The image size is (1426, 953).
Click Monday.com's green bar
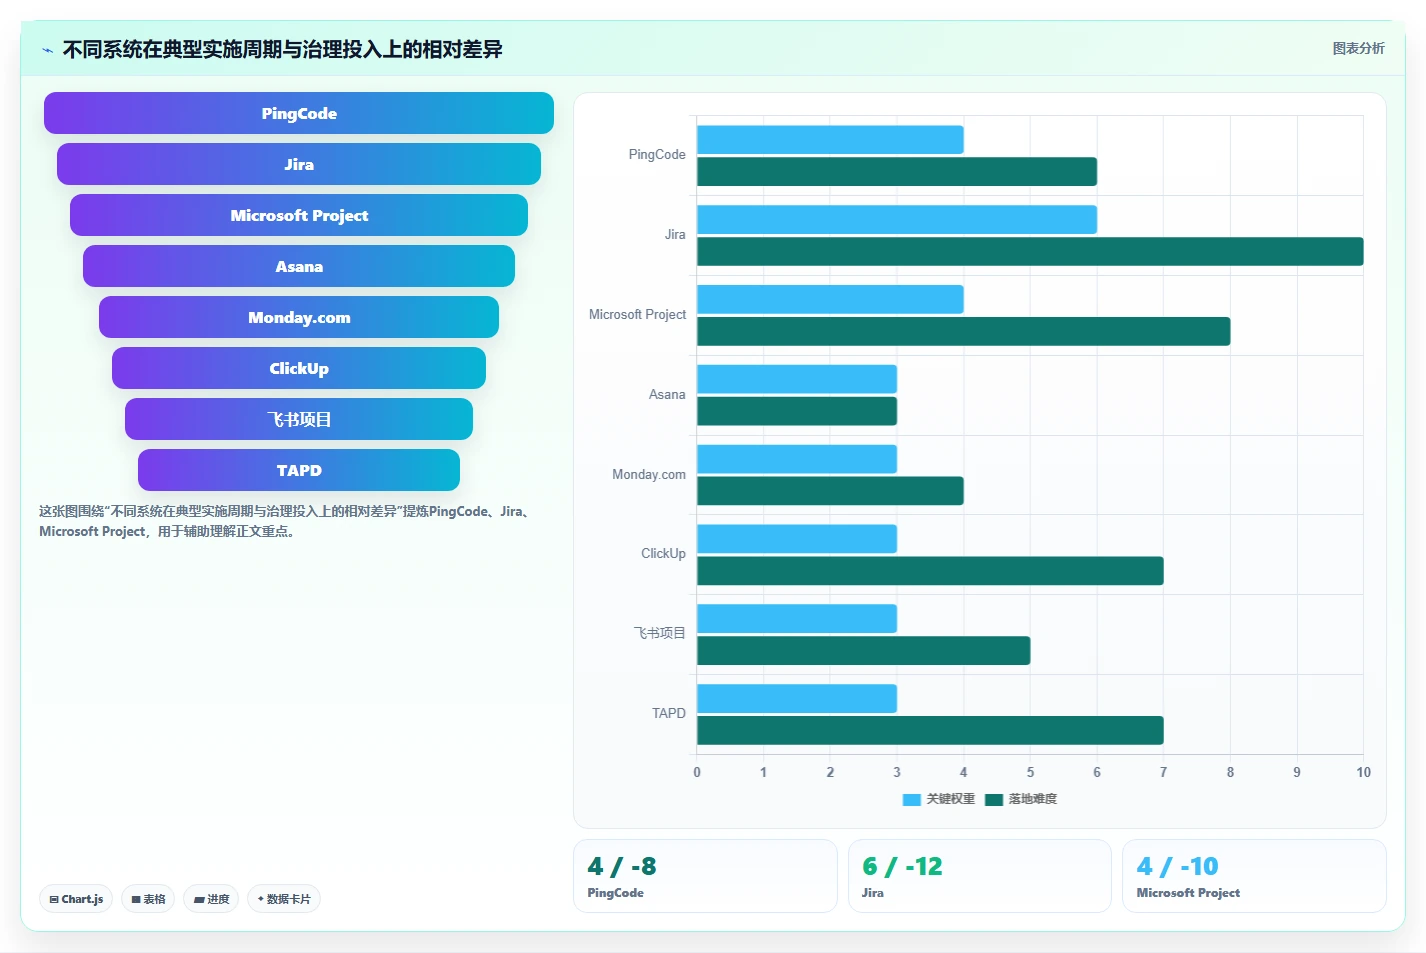[x=830, y=491]
